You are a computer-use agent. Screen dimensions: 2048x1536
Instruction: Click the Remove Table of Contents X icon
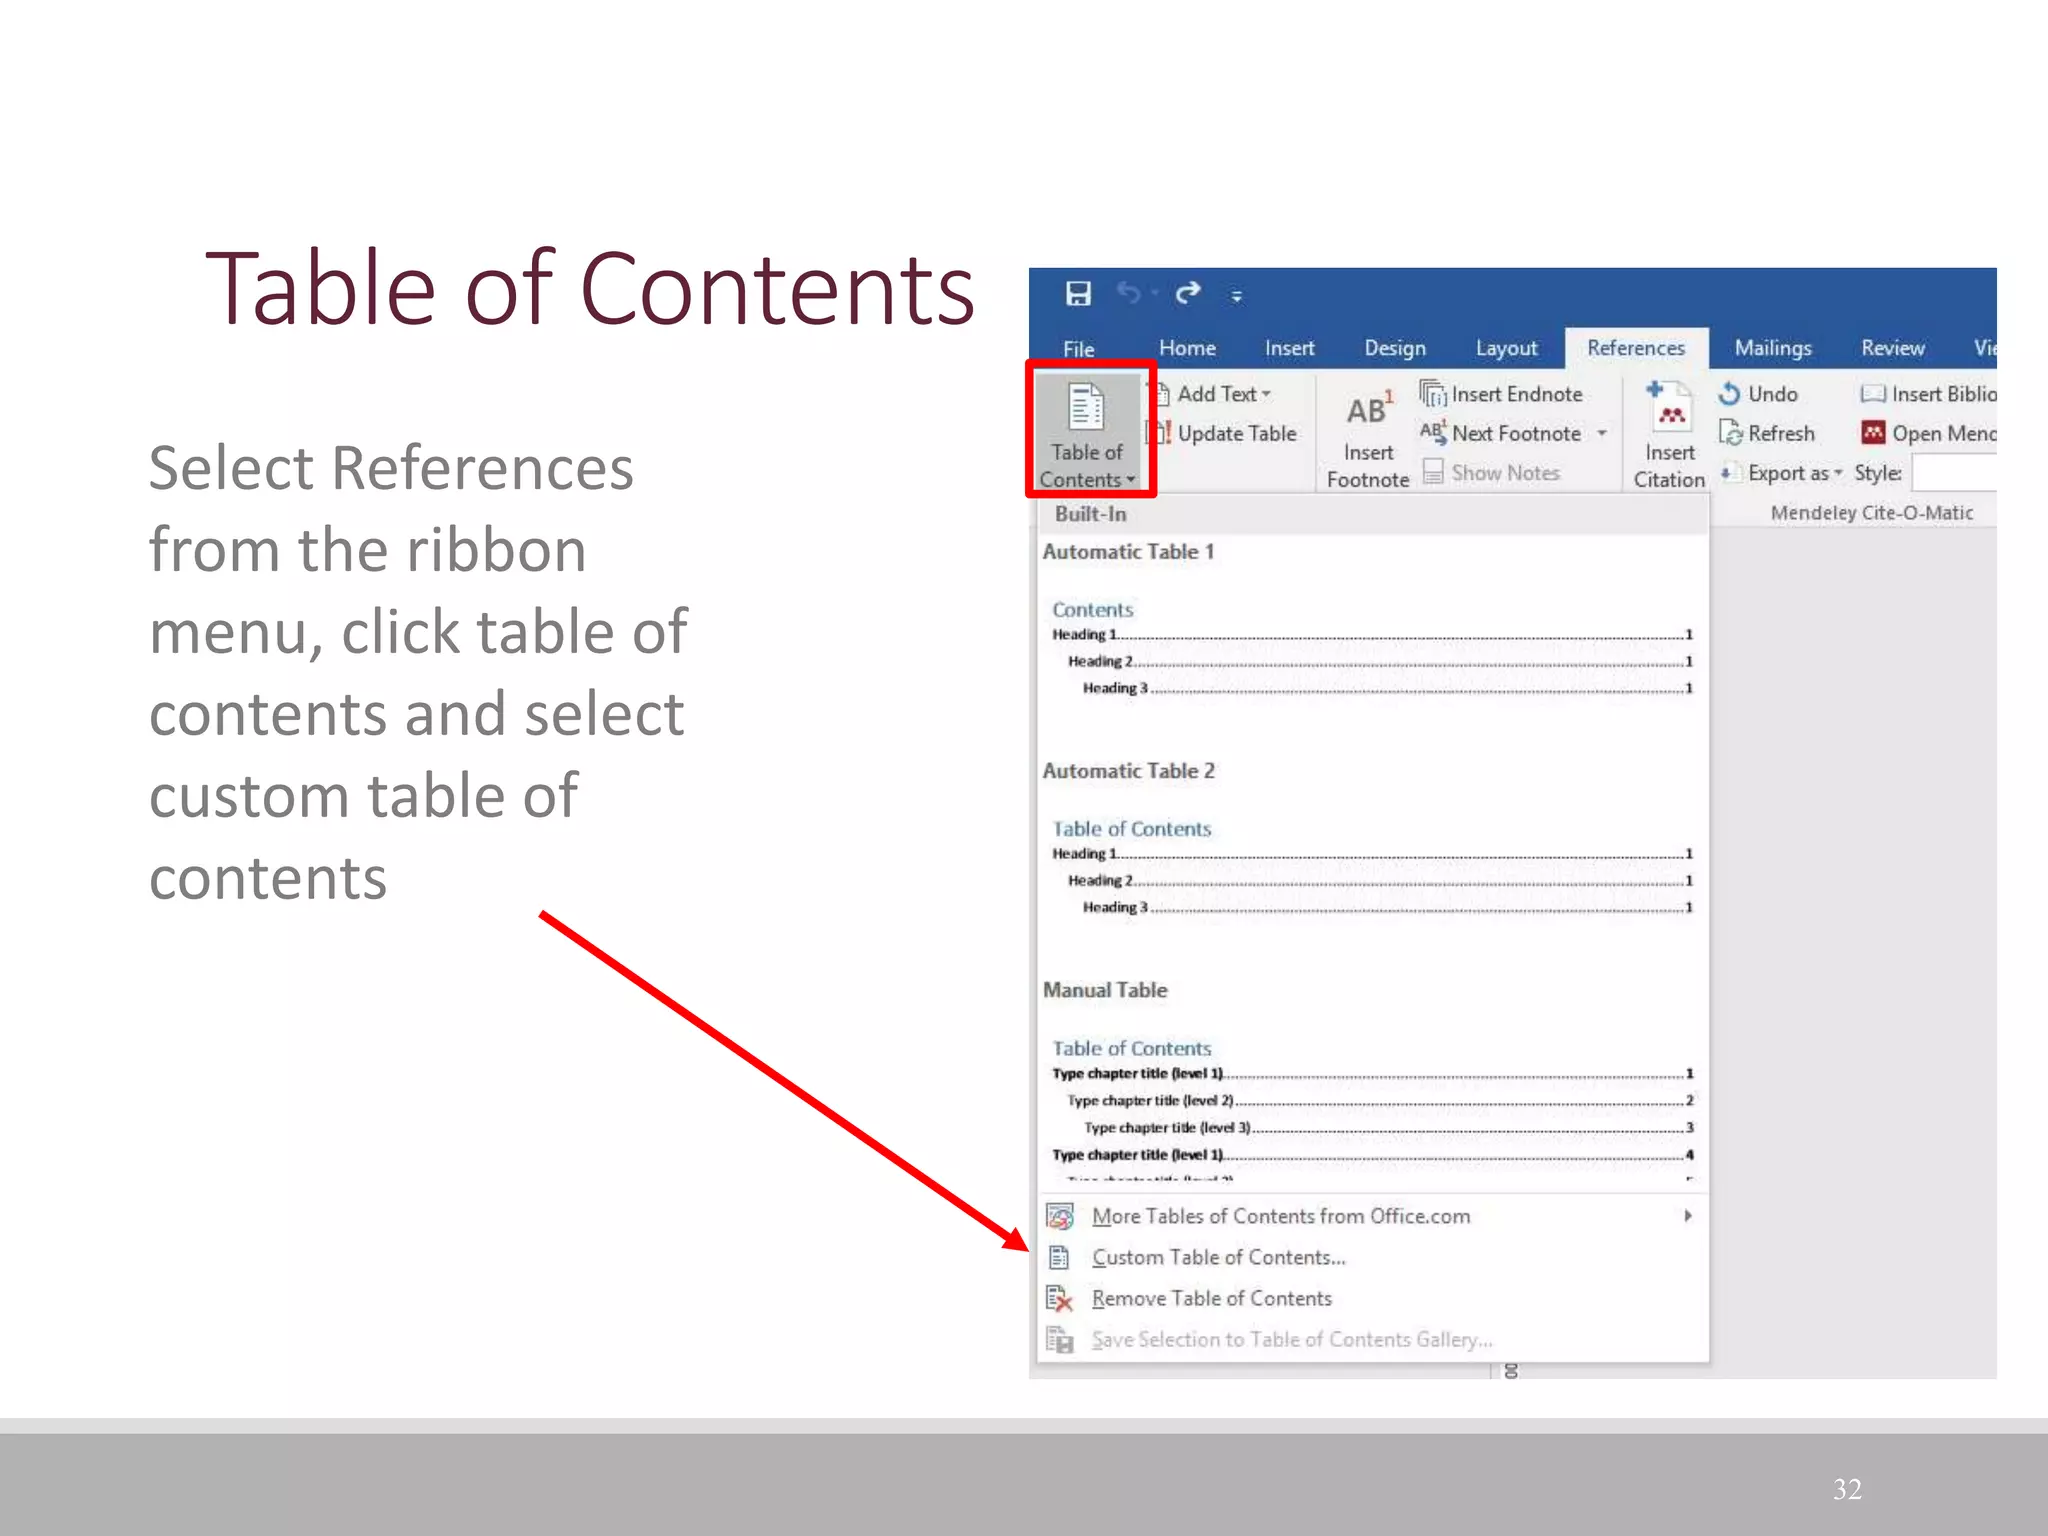click(1059, 1298)
